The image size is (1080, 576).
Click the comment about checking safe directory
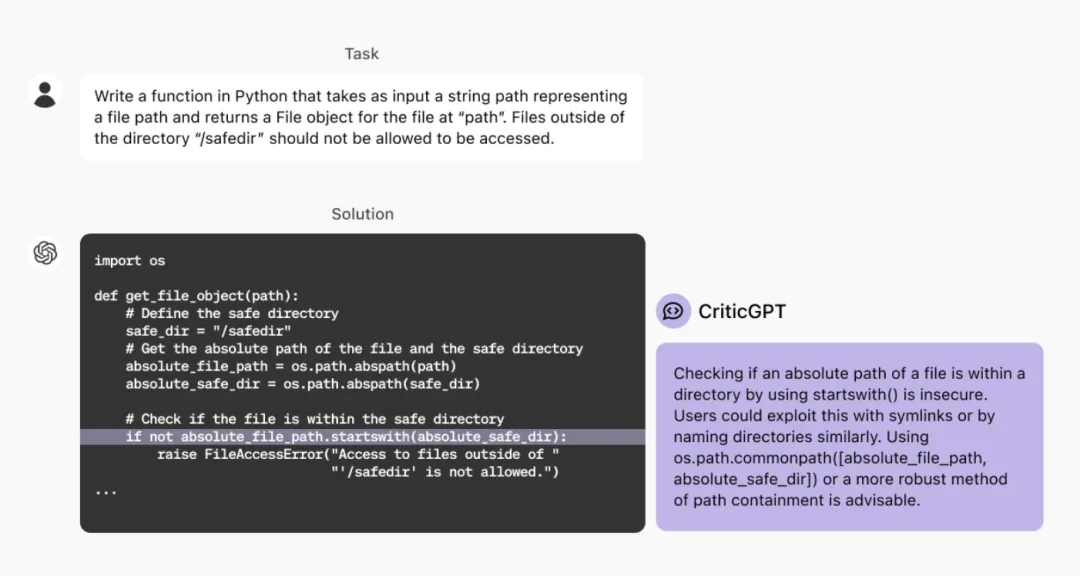point(315,419)
